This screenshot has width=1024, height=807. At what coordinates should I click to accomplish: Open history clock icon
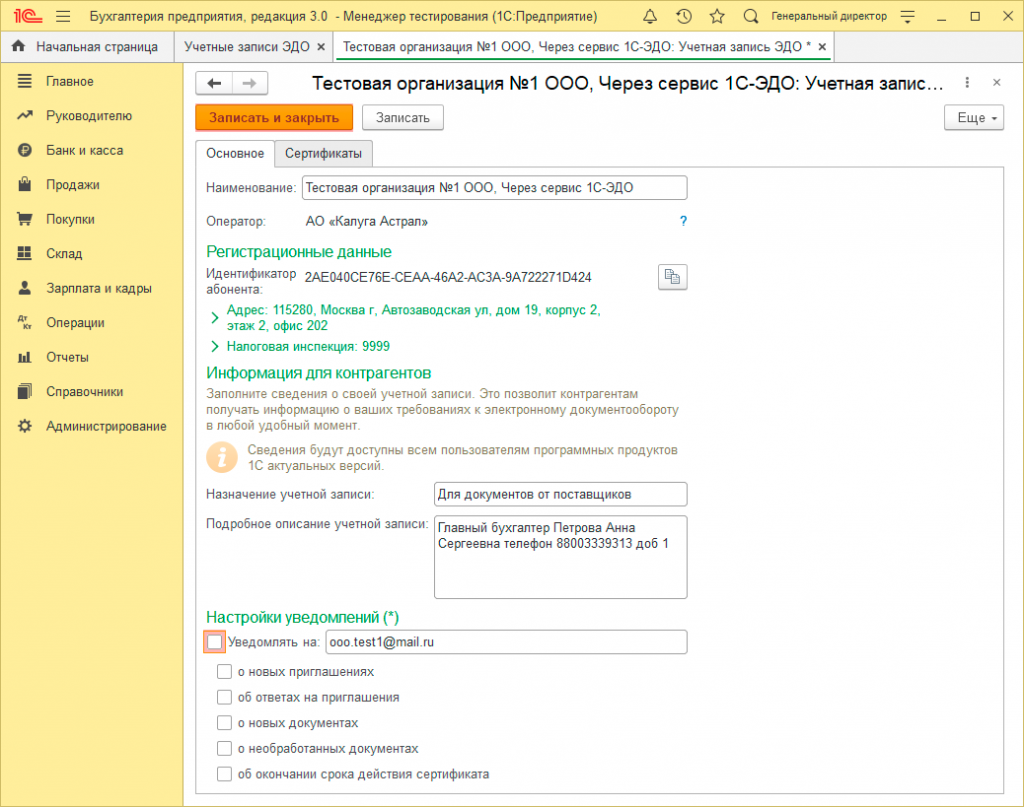point(684,16)
